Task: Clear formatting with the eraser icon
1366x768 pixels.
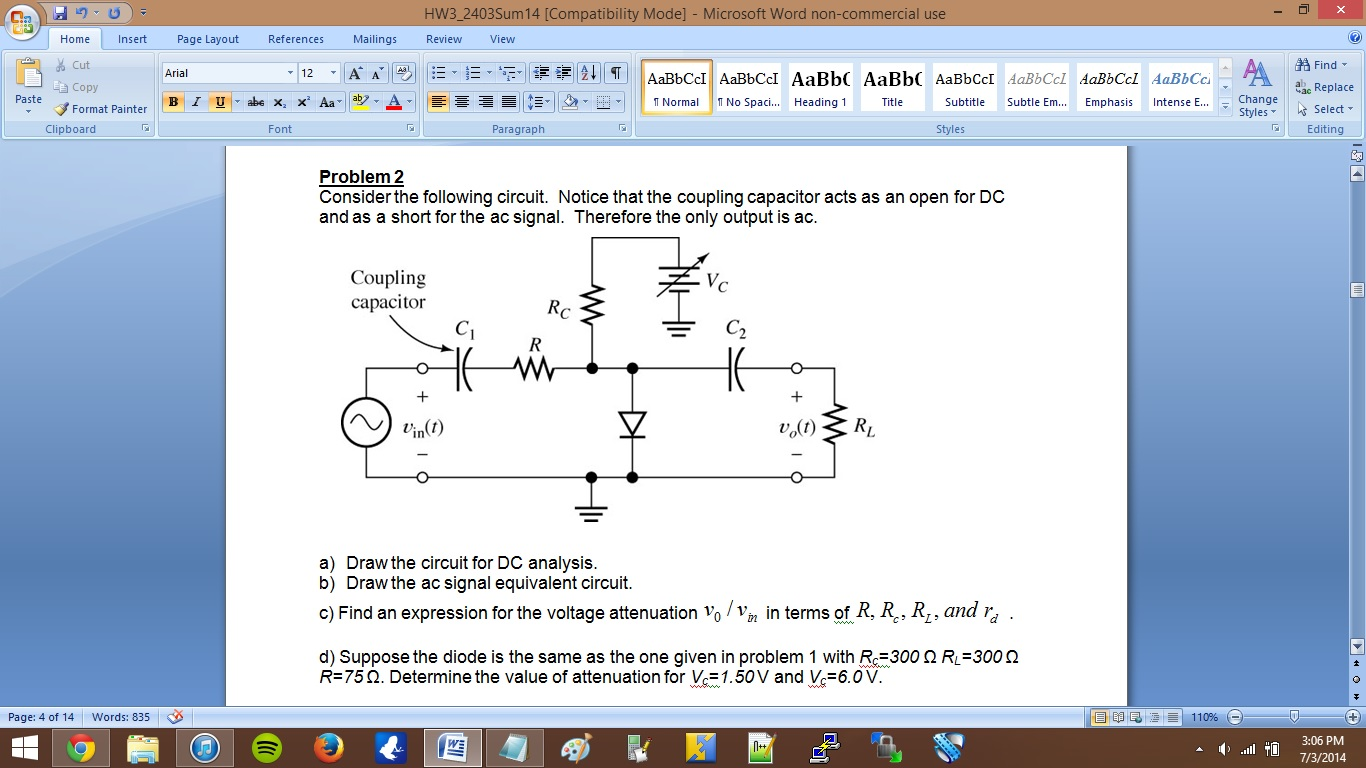Action: (x=405, y=73)
